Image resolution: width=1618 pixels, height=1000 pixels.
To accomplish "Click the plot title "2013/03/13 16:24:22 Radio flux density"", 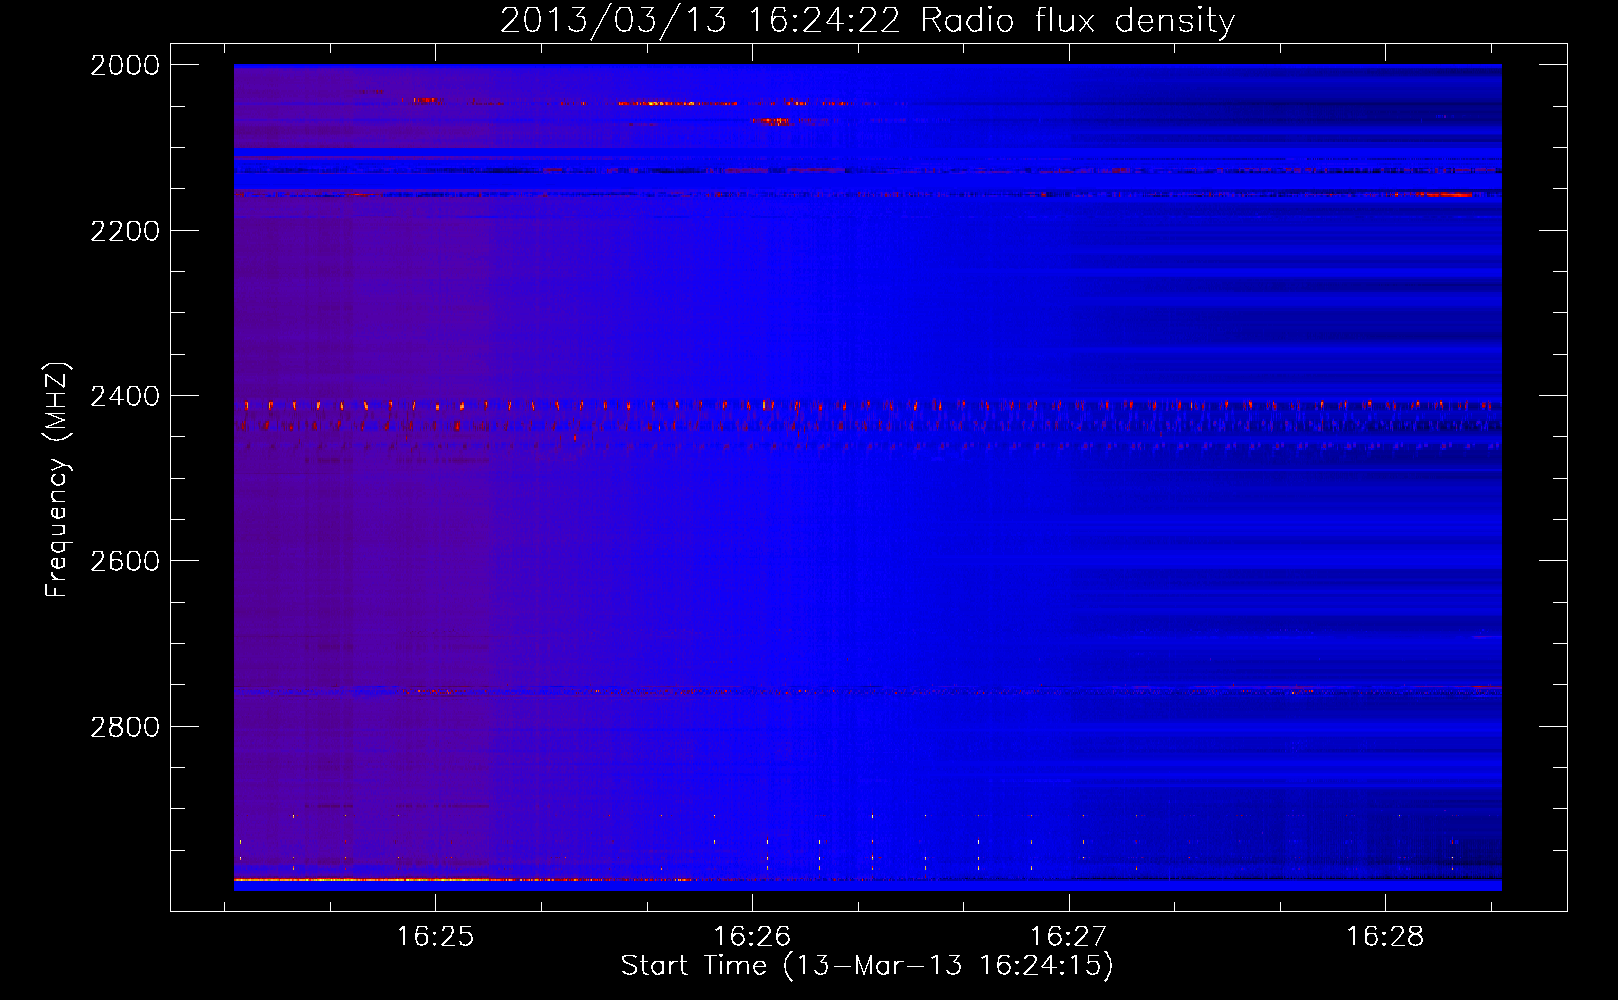I will coord(867,20).
